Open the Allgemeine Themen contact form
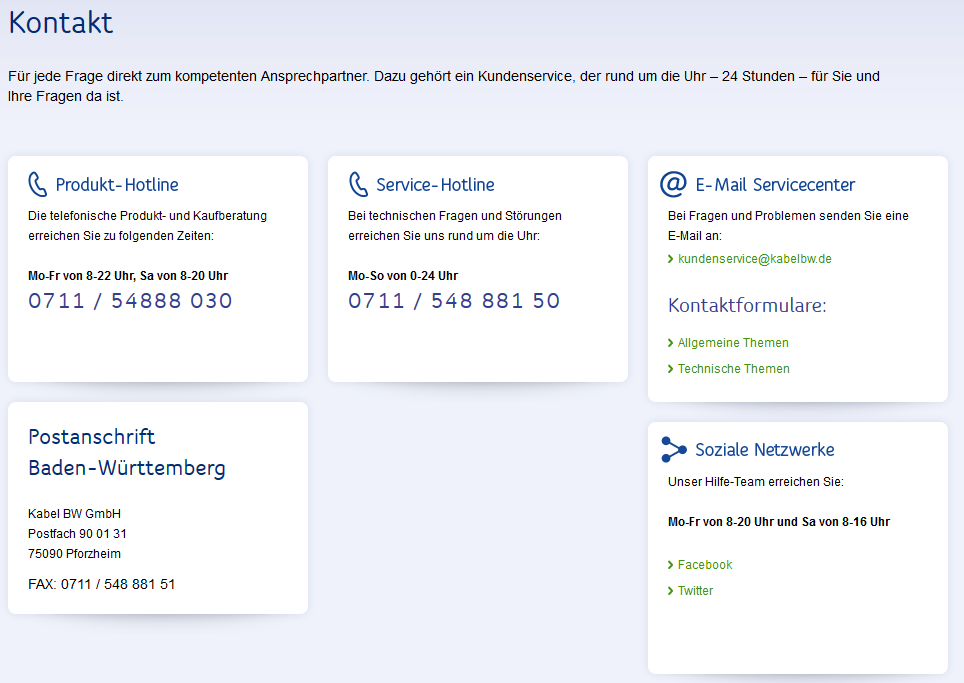The width and height of the screenshot is (964, 683). tap(733, 343)
